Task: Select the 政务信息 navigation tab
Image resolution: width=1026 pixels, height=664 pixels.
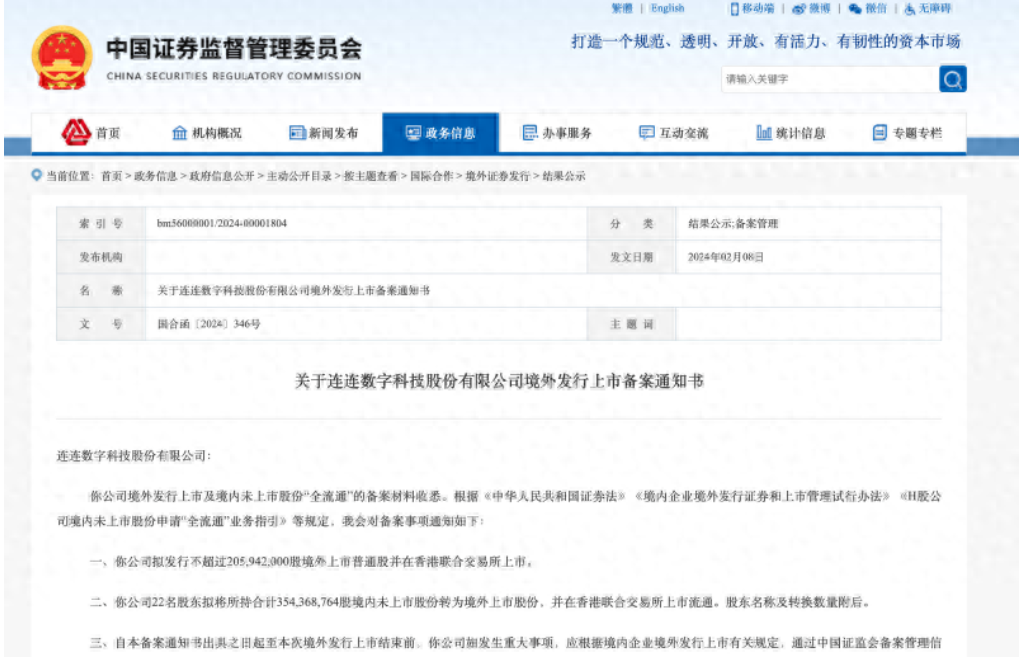Action: [x=440, y=133]
